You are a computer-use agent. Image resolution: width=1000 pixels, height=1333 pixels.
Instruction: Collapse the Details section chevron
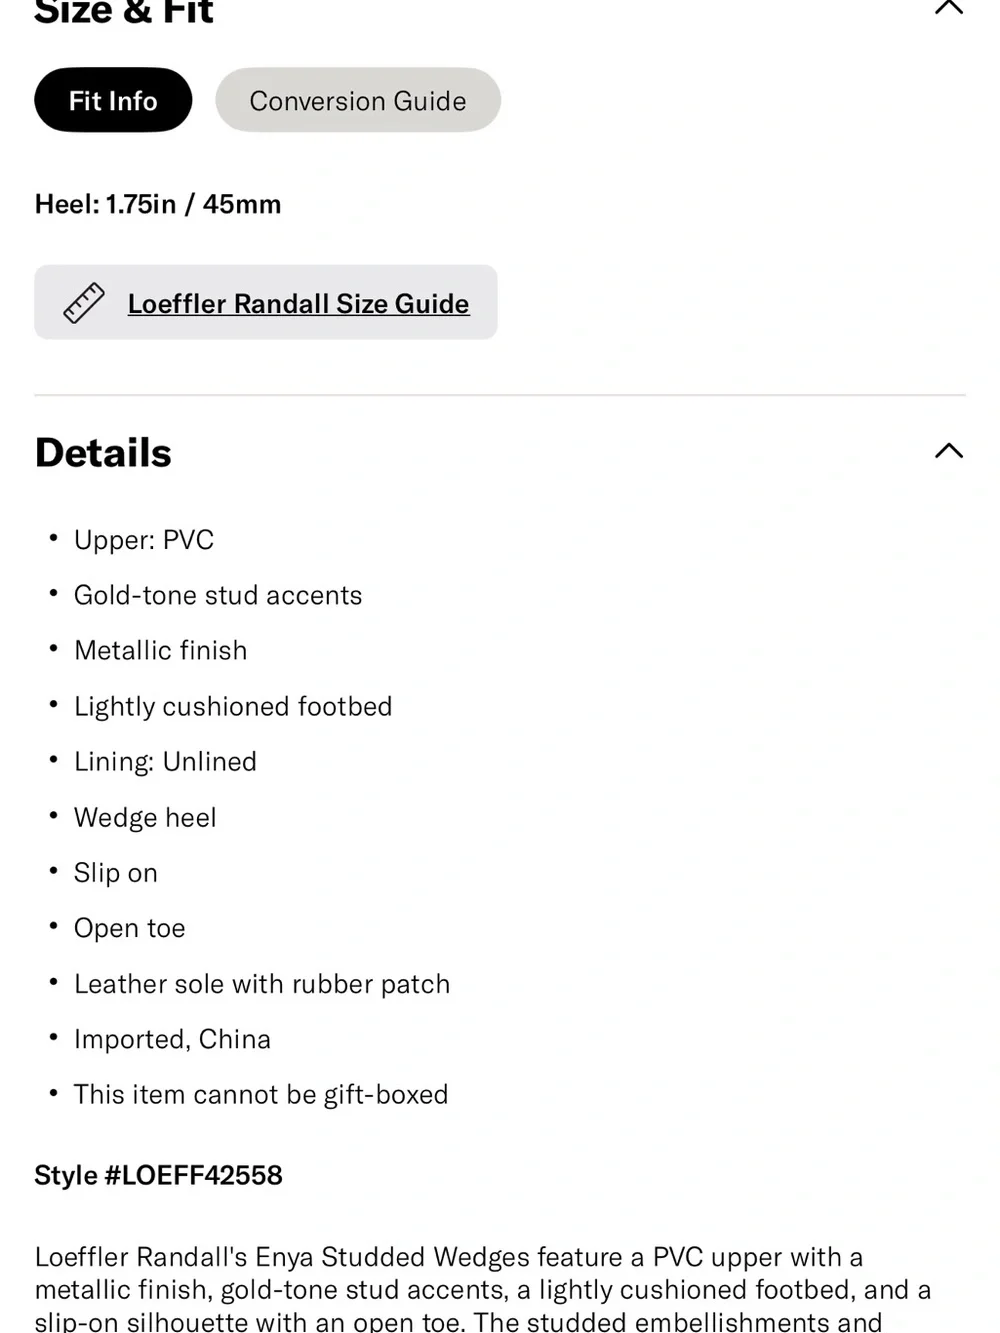pos(948,451)
